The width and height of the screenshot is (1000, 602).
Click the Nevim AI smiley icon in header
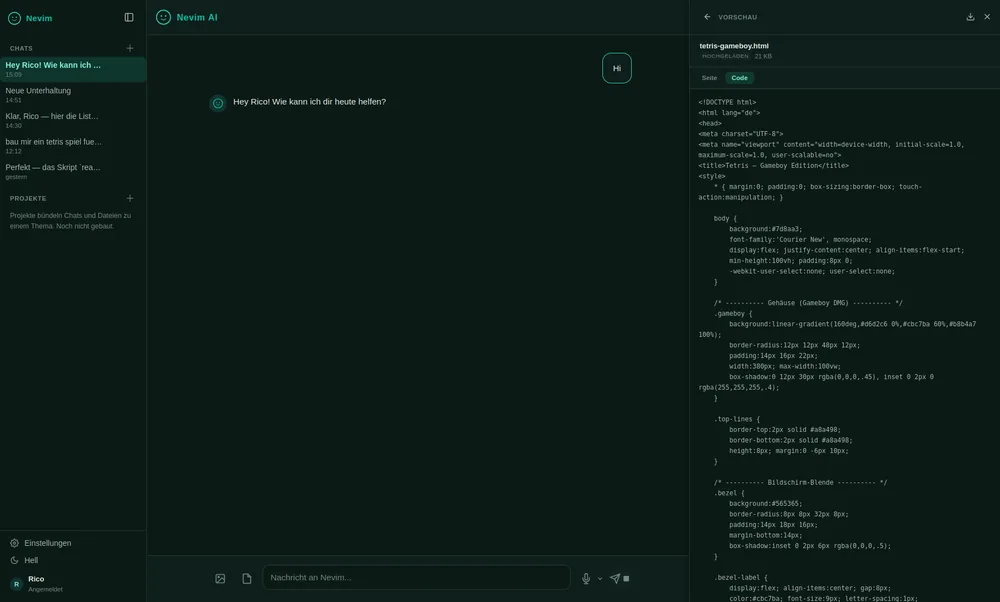click(x=163, y=17)
